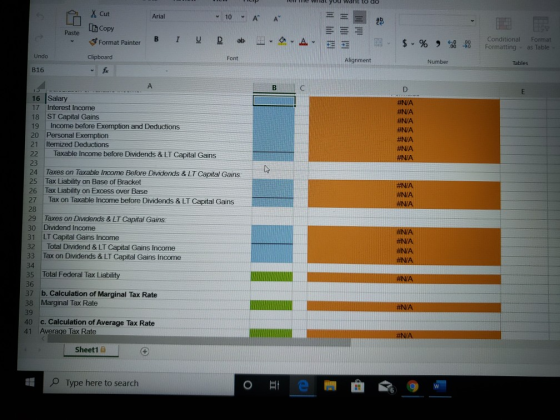This screenshot has height=420, width=560.
Task: Click the Redo arrow icon
Action: click(x=39, y=38)
